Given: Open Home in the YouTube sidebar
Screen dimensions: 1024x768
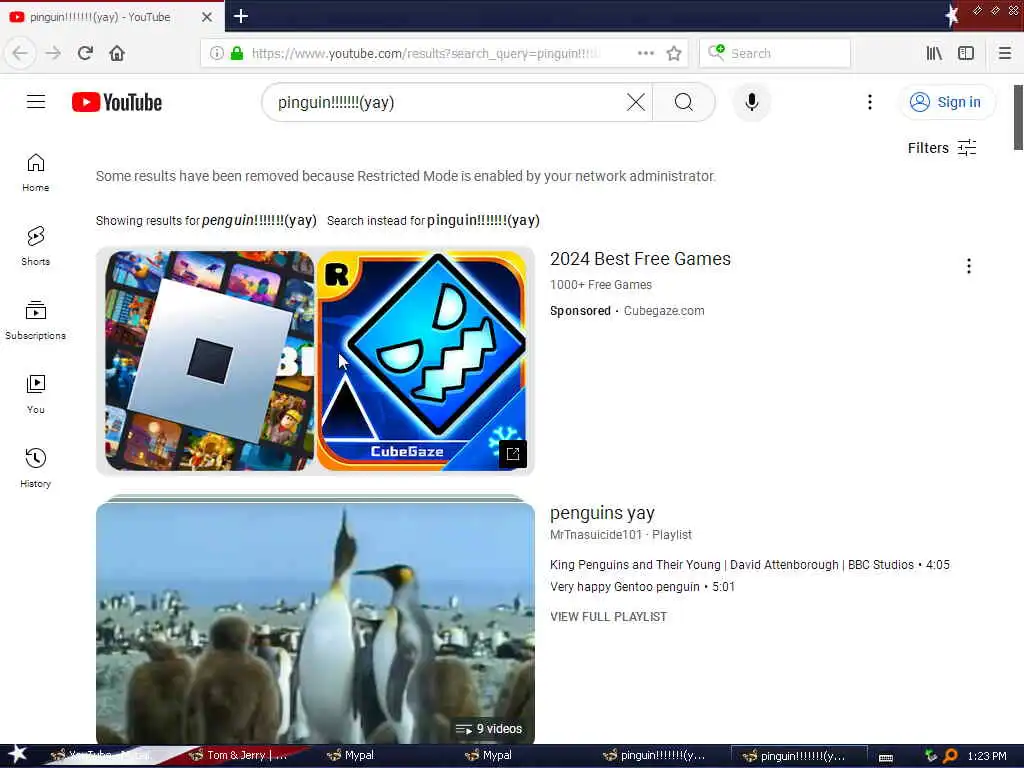Looking at the screenshot, I should (x=36, y=172).
